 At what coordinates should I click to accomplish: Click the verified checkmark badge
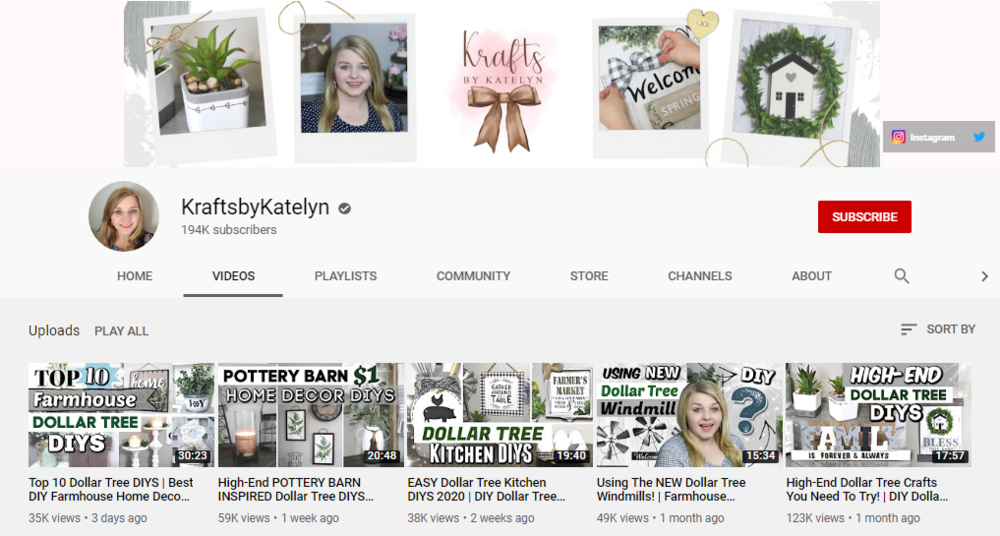click(344, 208)
